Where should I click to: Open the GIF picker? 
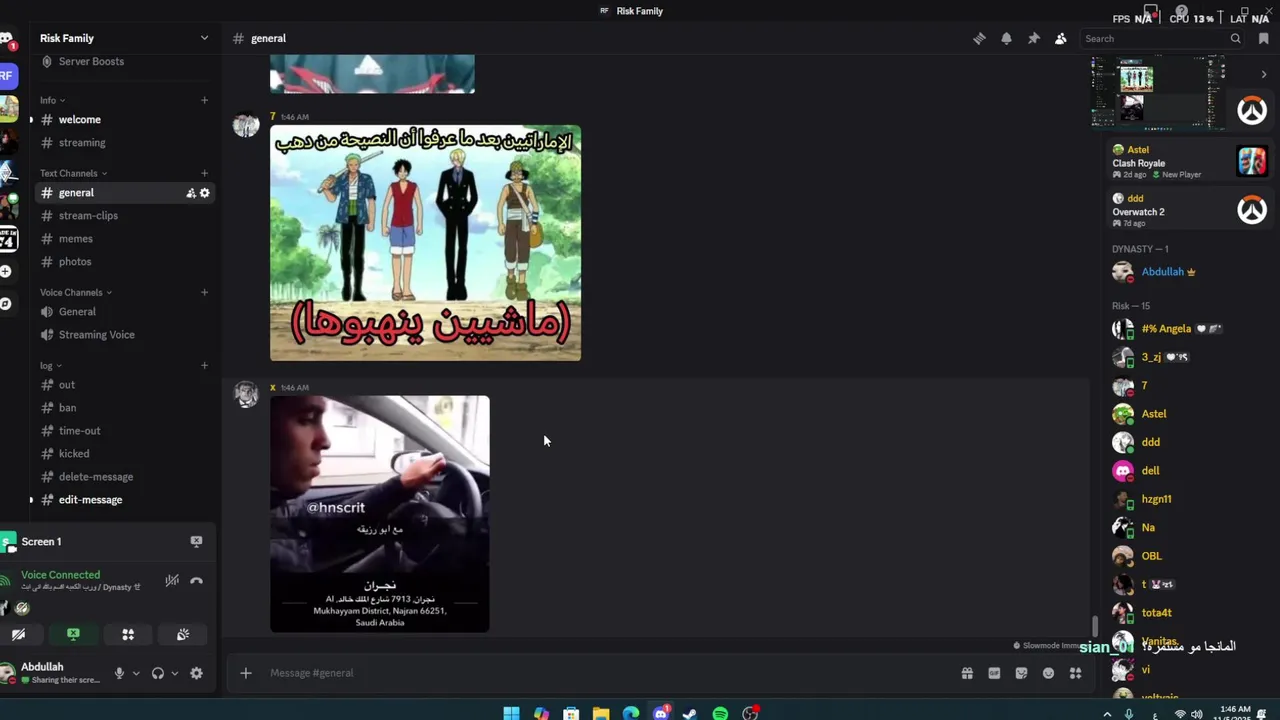coord(994,673)
